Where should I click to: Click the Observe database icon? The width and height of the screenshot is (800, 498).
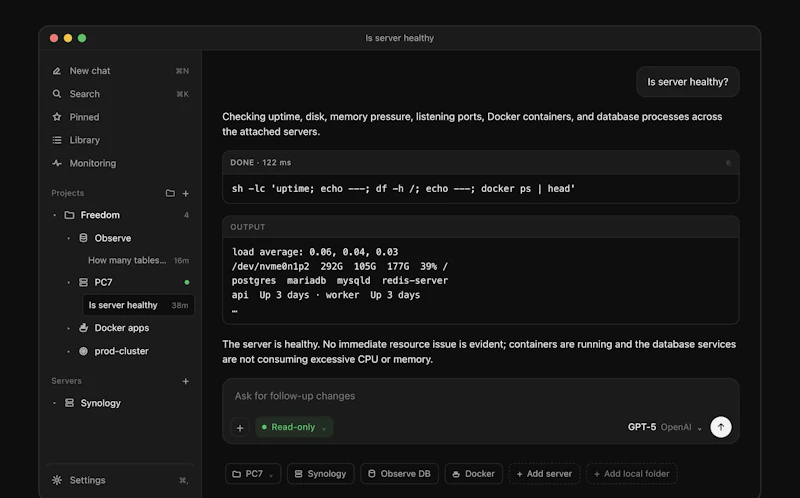coord(83,238)
